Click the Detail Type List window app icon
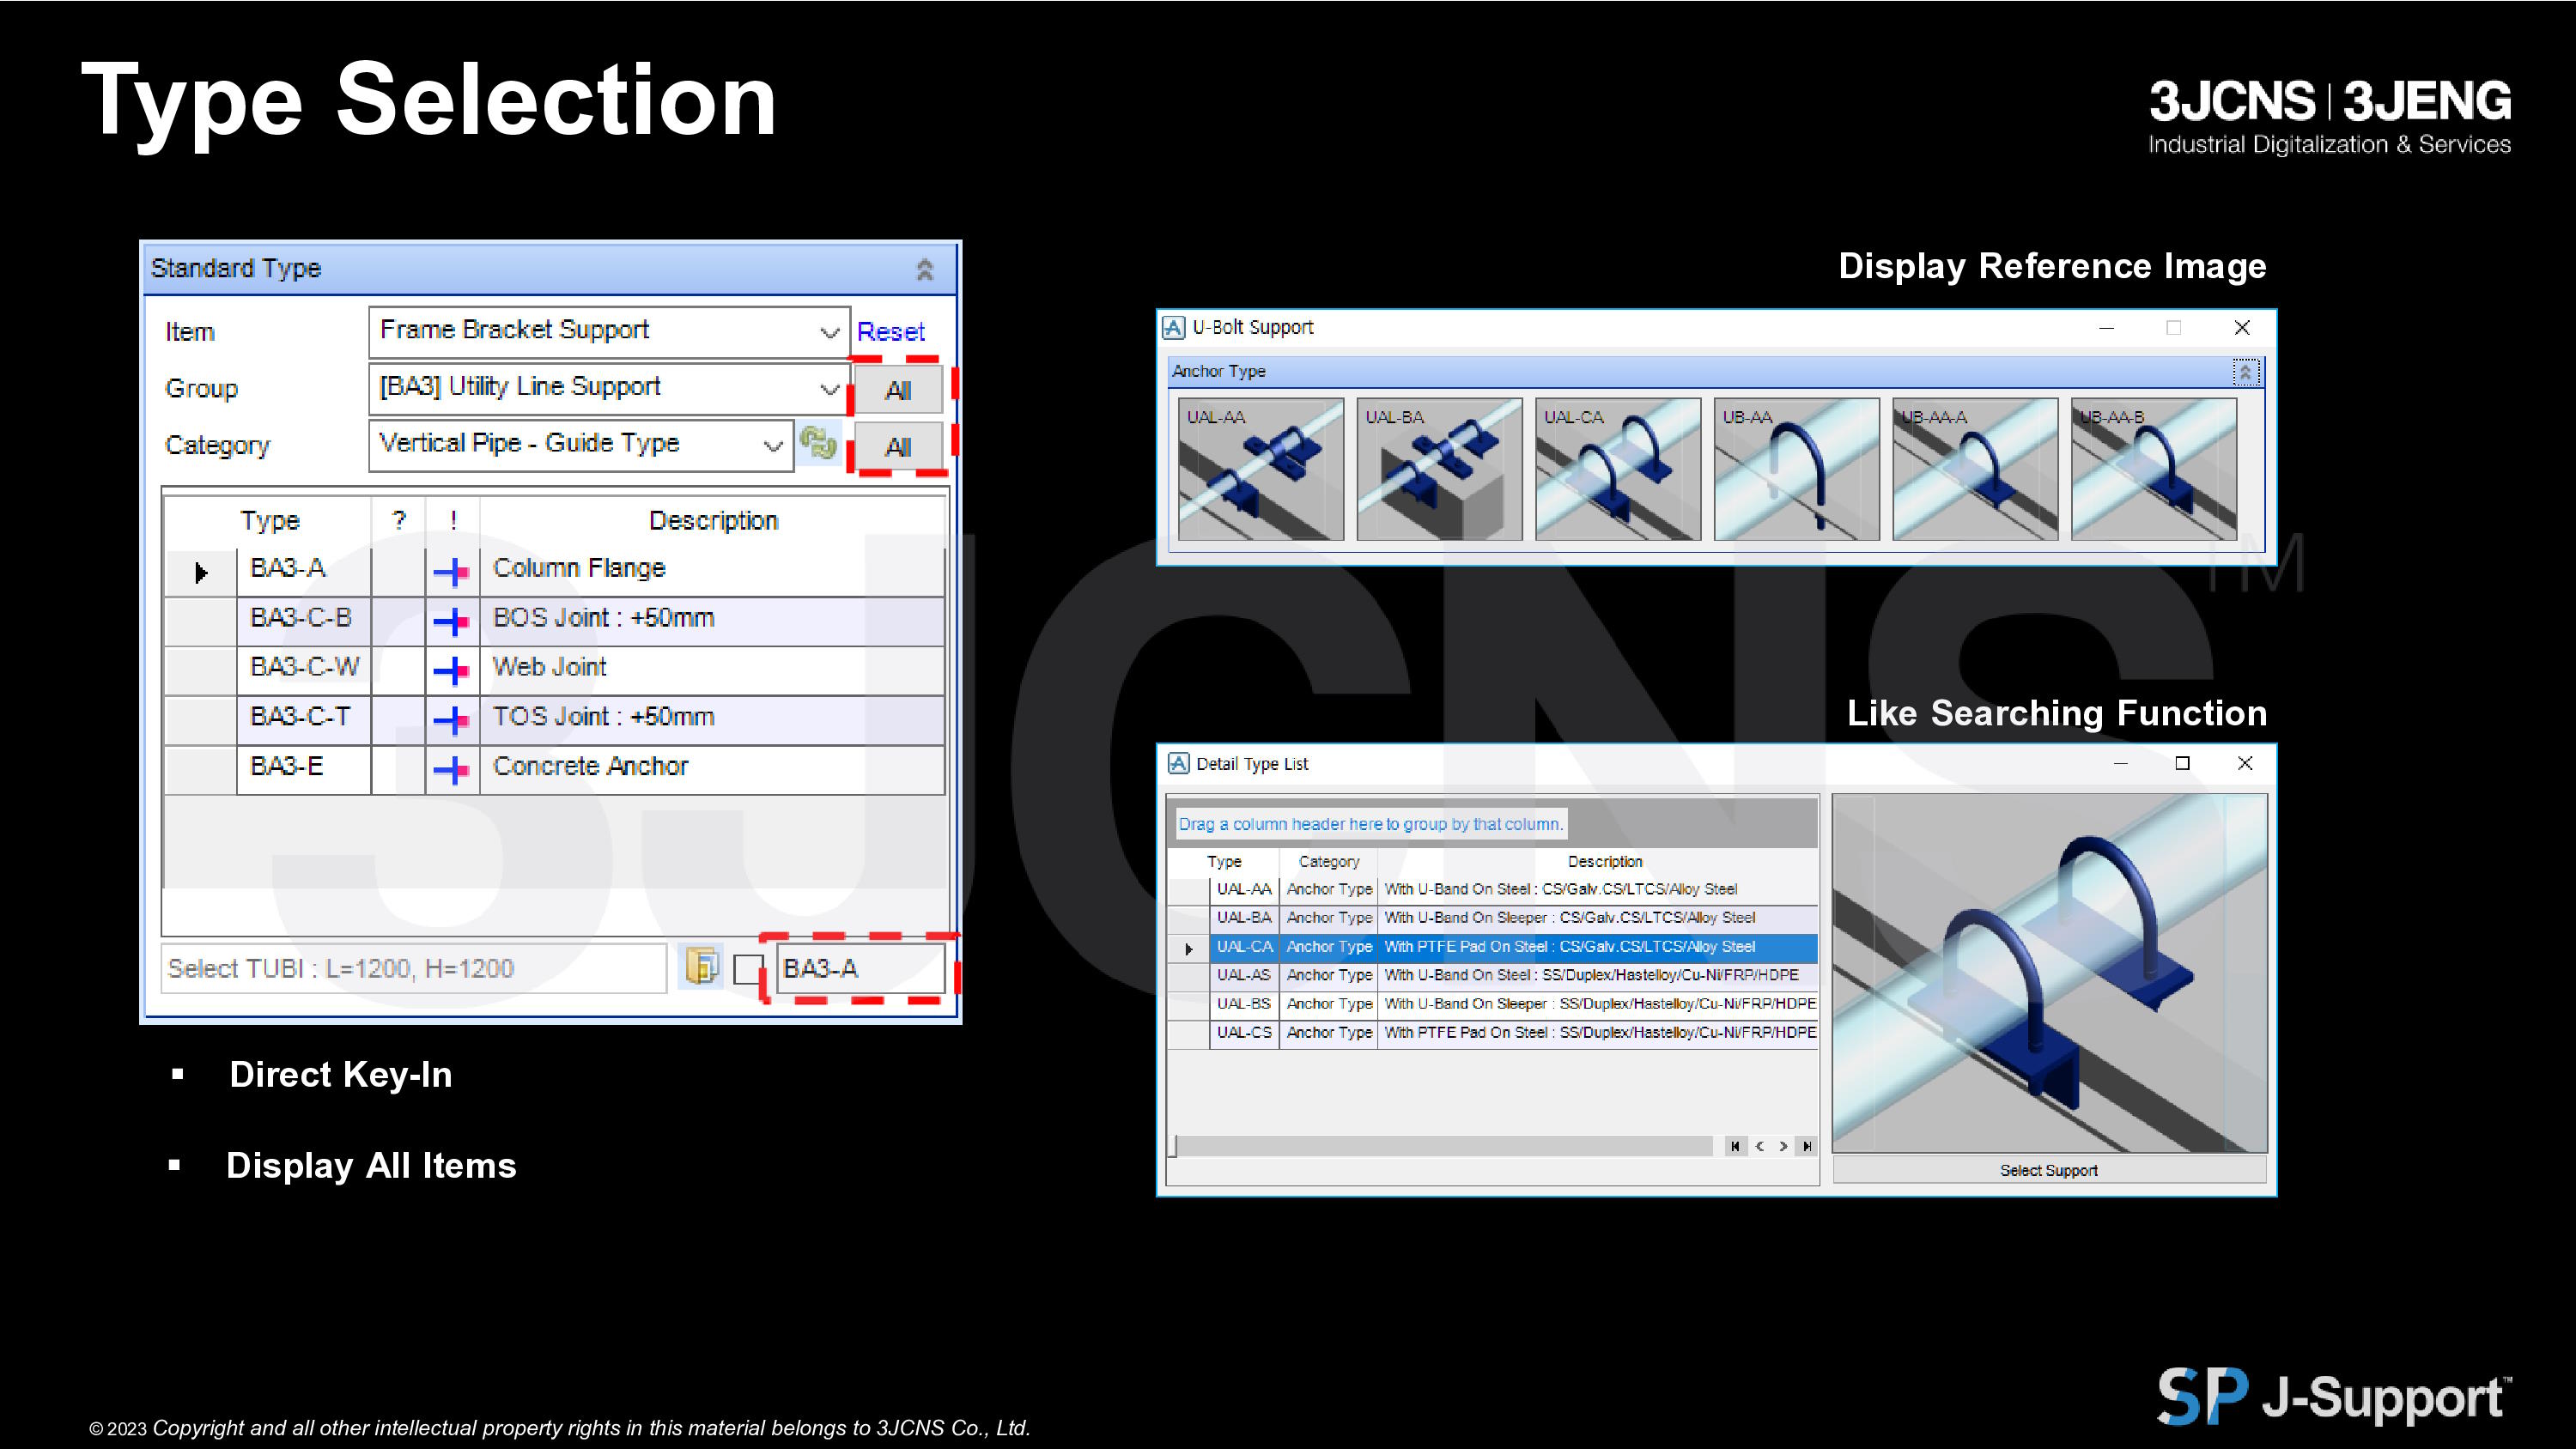The width and height of the screenshot is (2576, 1449). point(1178,764)
